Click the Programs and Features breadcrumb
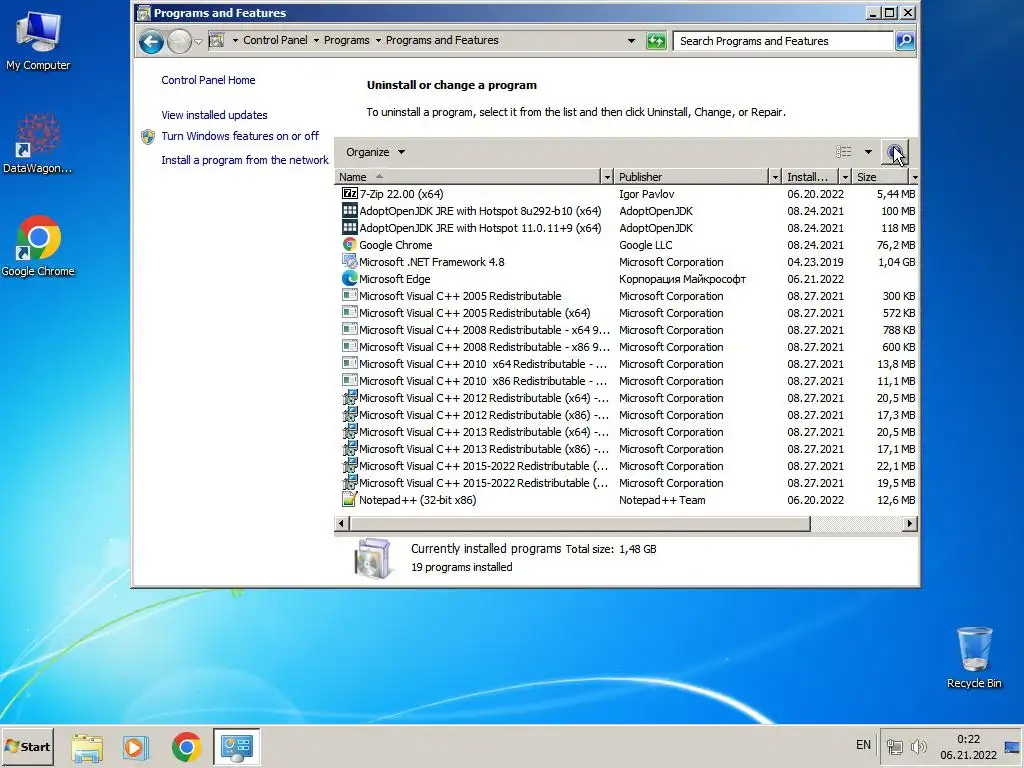This screenshot has width=1024, height=768. pyautogui.click(x=442, y=40)
